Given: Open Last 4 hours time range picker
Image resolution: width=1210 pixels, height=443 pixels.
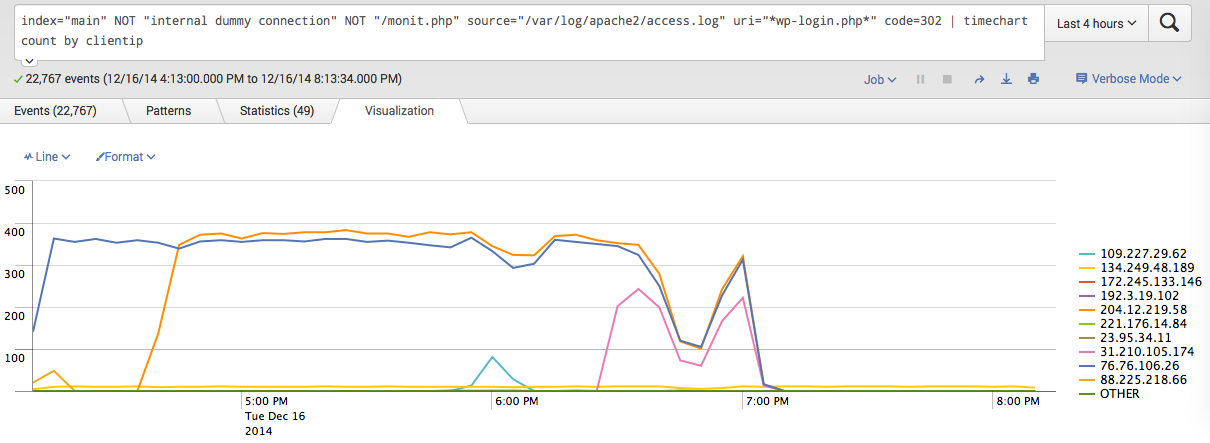Looking at the screenshot, I should 1096,23.
